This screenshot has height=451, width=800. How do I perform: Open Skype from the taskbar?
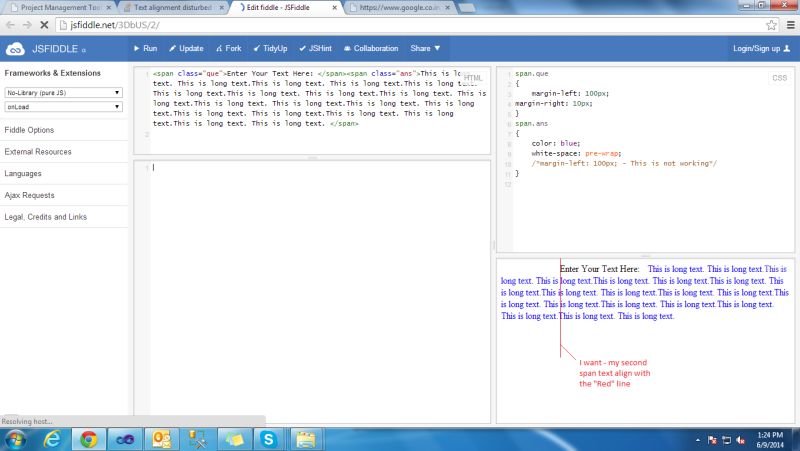[268, 439]
